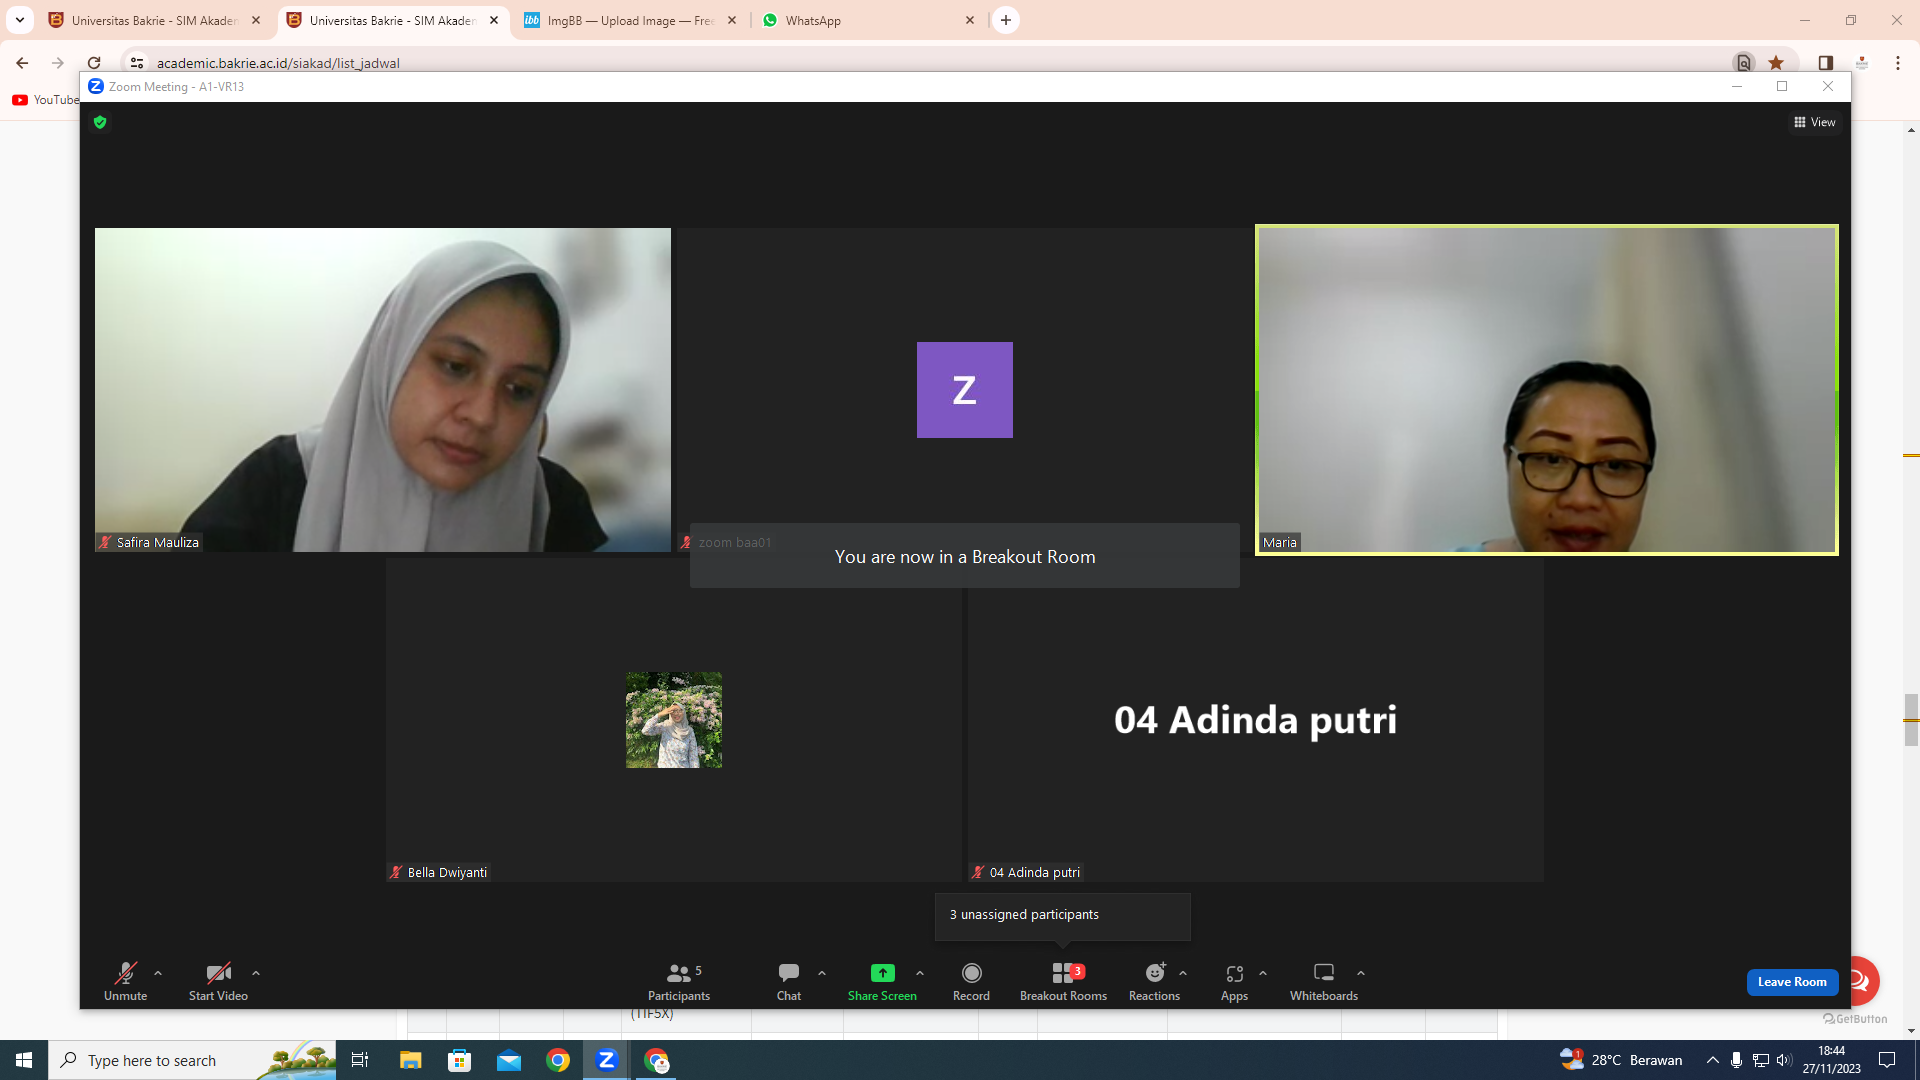Expand the arrow beside Reactions

pyautogui.click(x=1183, y=973)
